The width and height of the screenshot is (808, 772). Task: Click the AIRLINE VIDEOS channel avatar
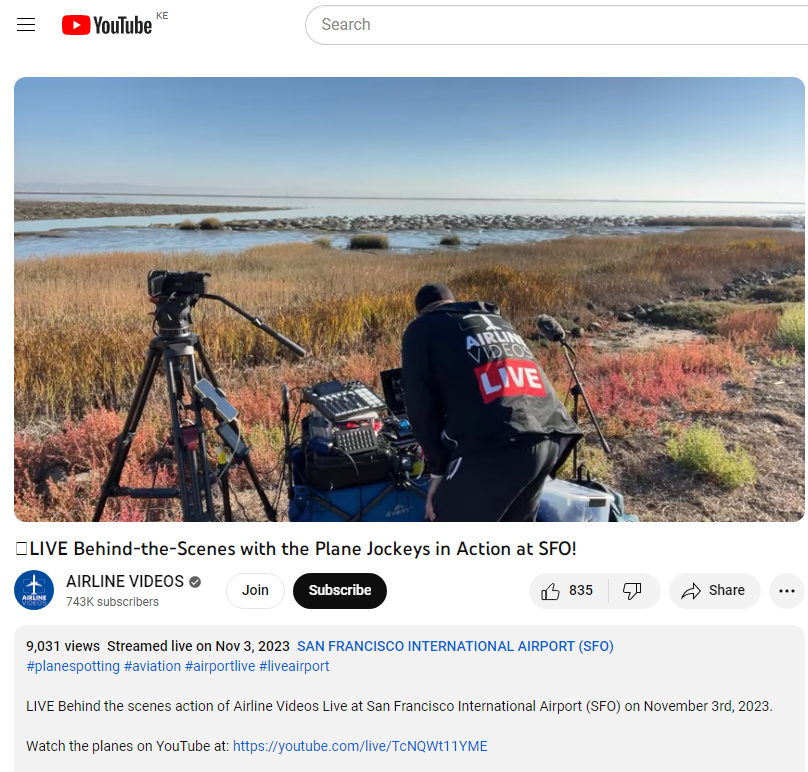(34, 590)
